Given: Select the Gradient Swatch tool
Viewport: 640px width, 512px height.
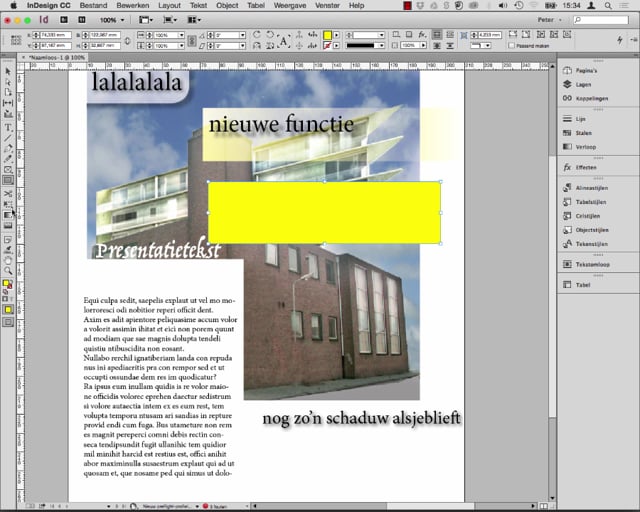Looking at the screenshot, I should pyautogui.click(x=8, y=215).
